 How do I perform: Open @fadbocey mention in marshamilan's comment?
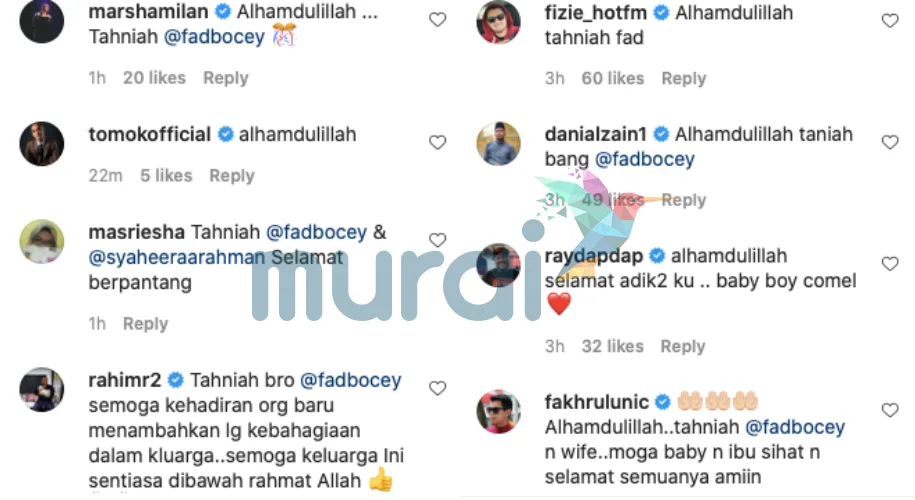click(x=214, y=37)
